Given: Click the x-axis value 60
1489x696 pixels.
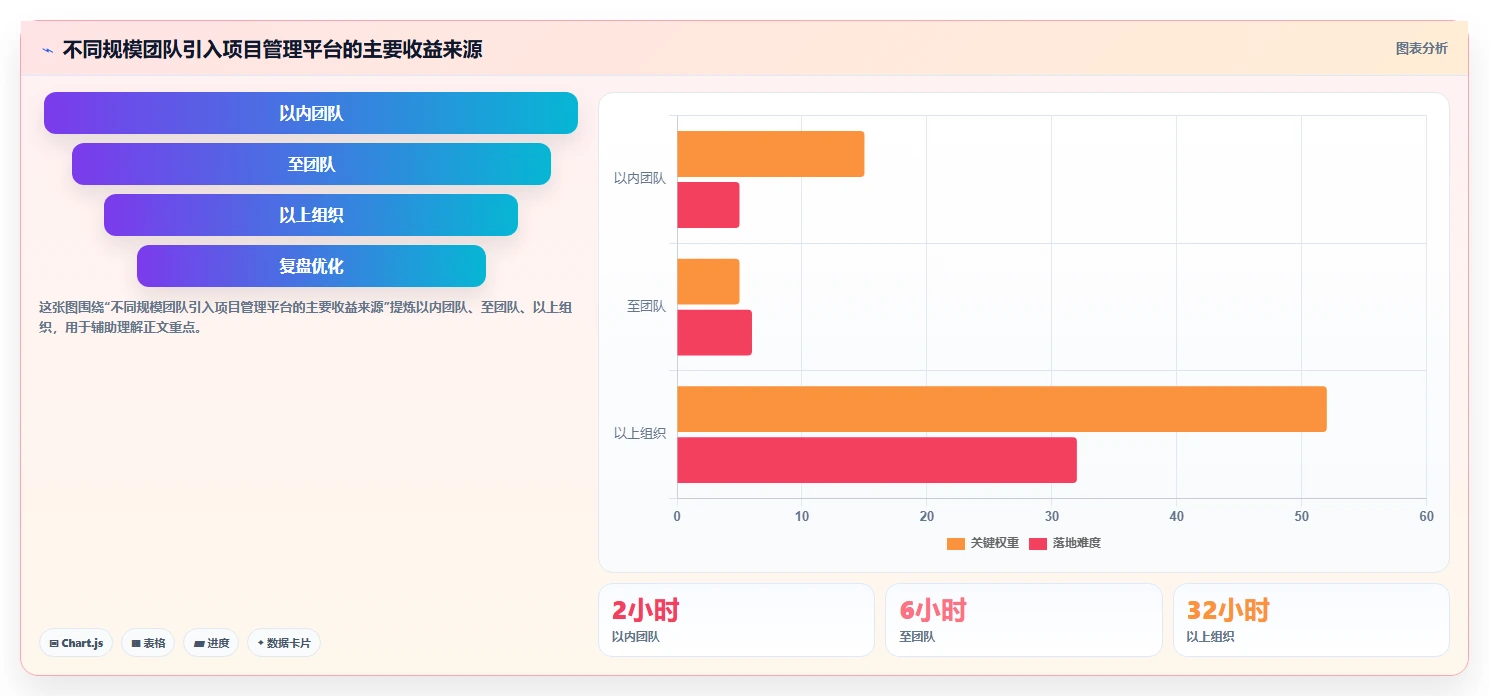Looking at the screenshot, I should (x=1426, y=517).
